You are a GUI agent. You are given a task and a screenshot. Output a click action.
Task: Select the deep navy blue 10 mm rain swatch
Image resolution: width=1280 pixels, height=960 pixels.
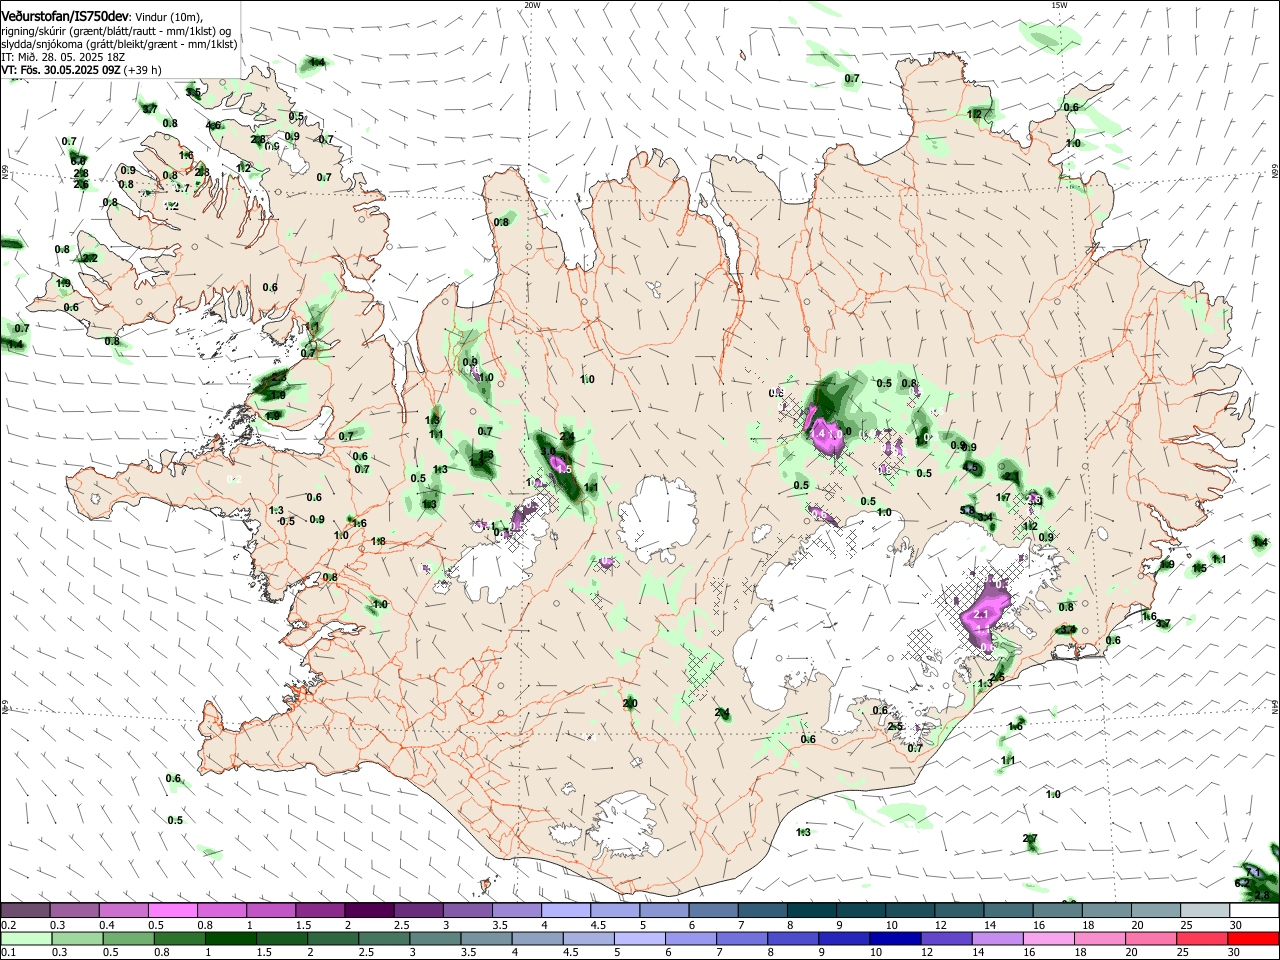pyautogui.click(x=894, y=939)
